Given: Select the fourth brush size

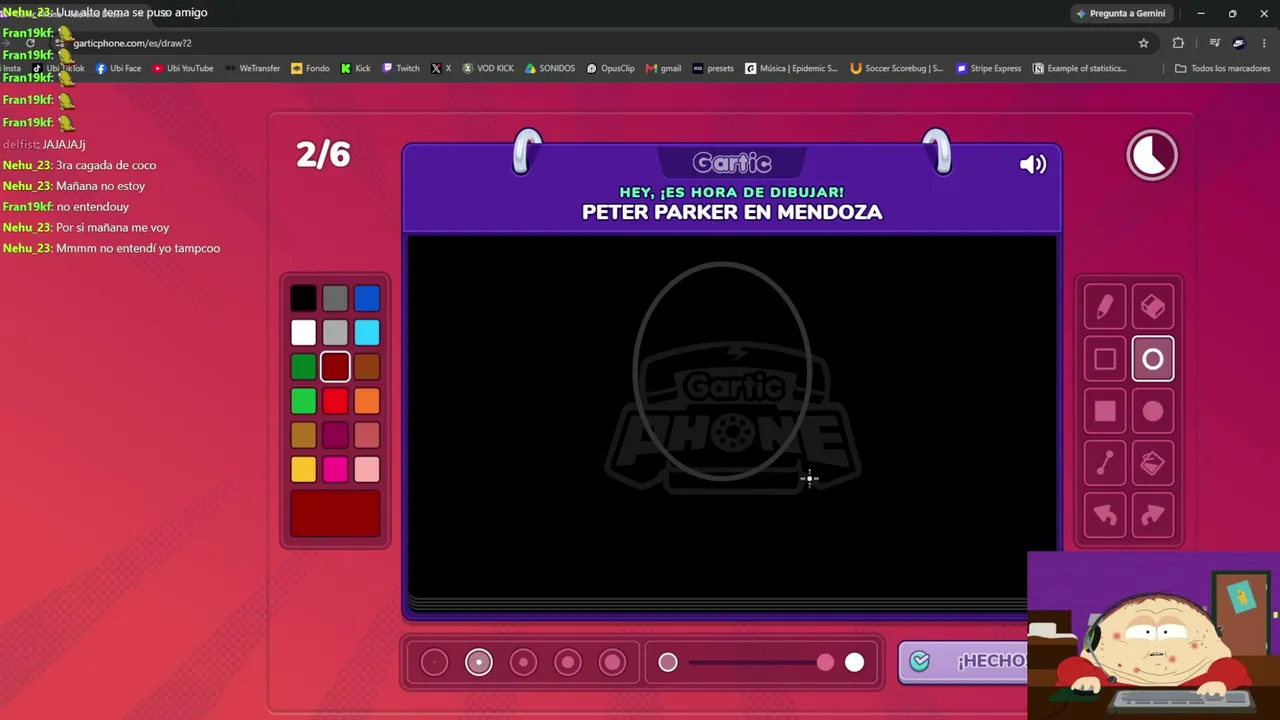Looking at the screenshot, I should (x=568, y=662).
